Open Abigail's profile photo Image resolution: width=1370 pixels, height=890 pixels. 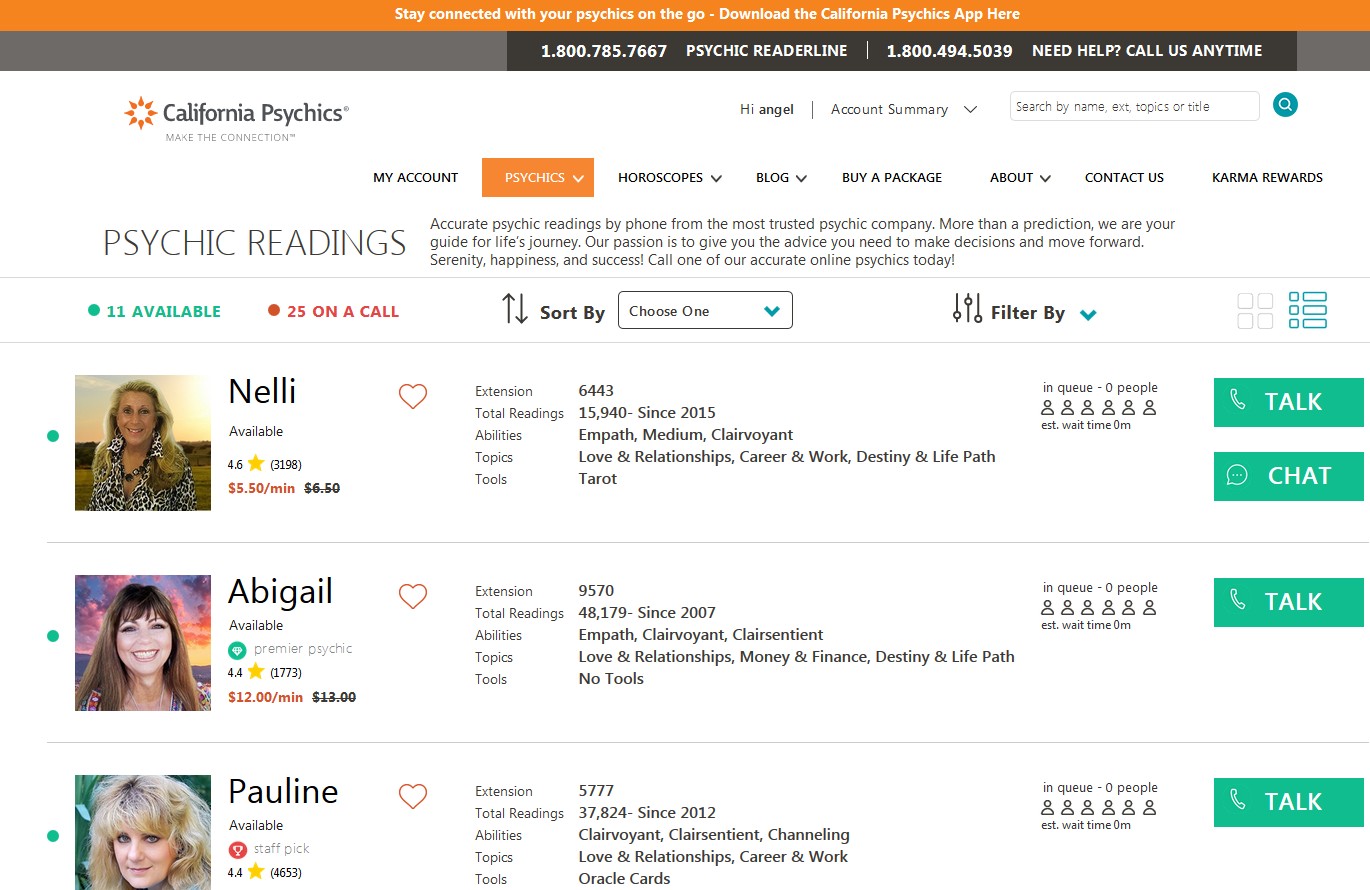click(x=143, y=643)
